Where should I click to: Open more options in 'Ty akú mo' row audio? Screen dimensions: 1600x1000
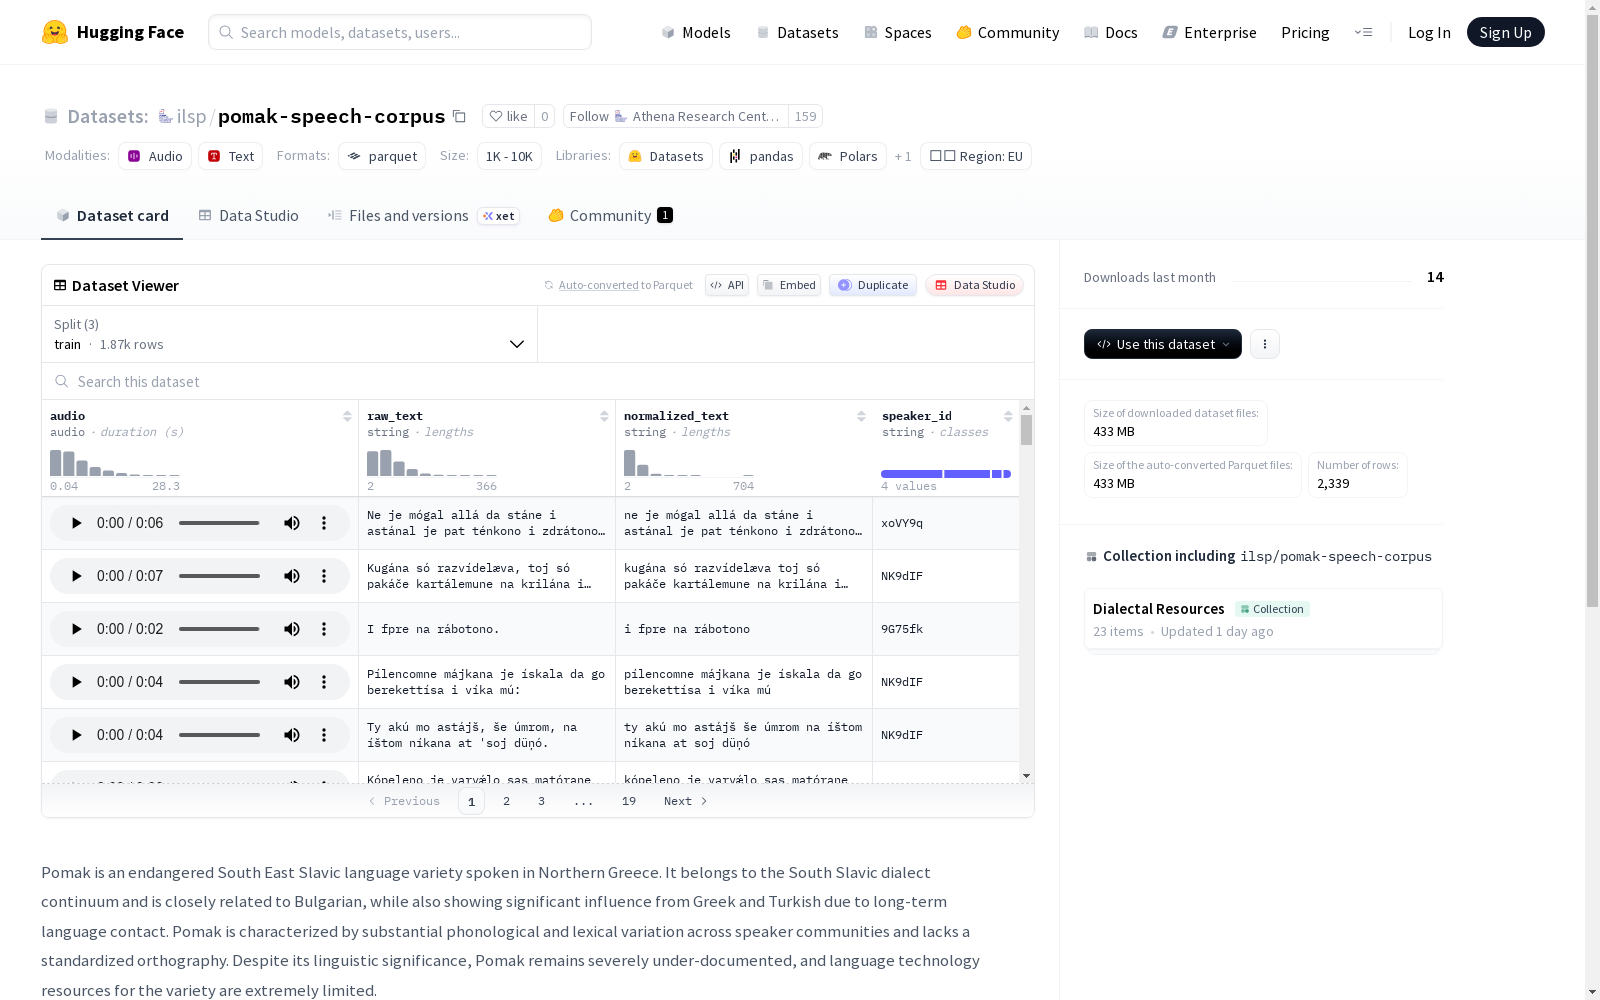[x=324, y=735]
